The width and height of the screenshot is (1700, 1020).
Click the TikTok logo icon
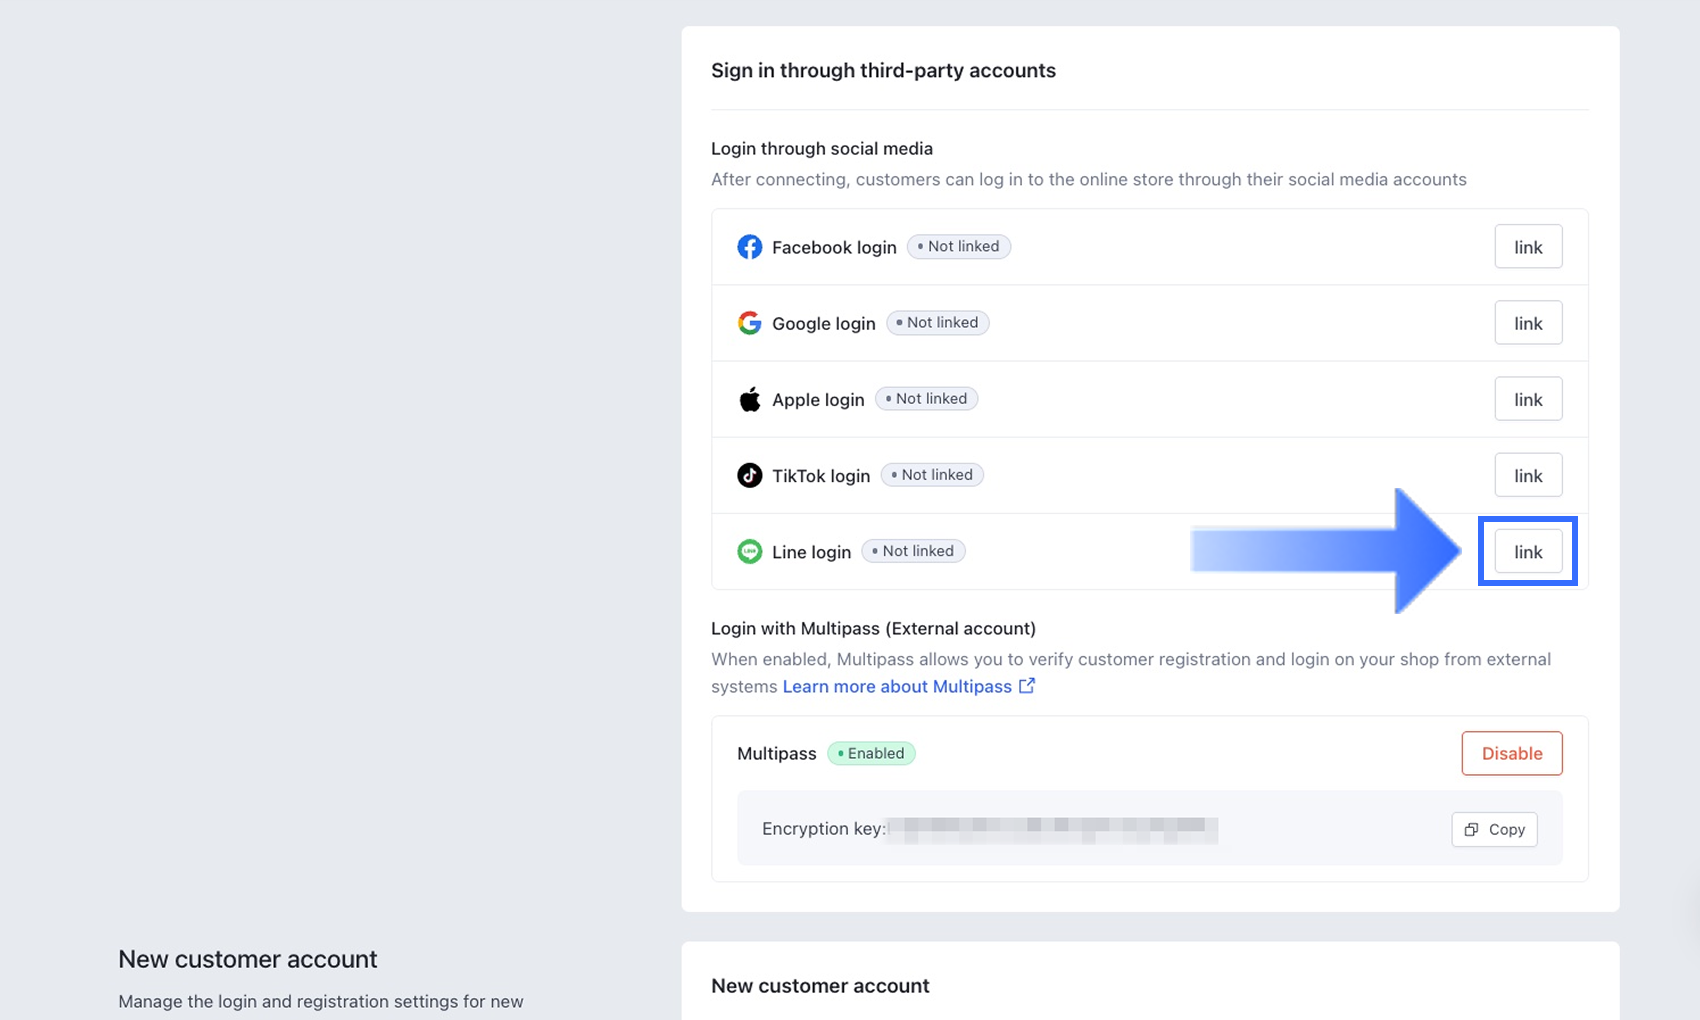tap(749, 475)
